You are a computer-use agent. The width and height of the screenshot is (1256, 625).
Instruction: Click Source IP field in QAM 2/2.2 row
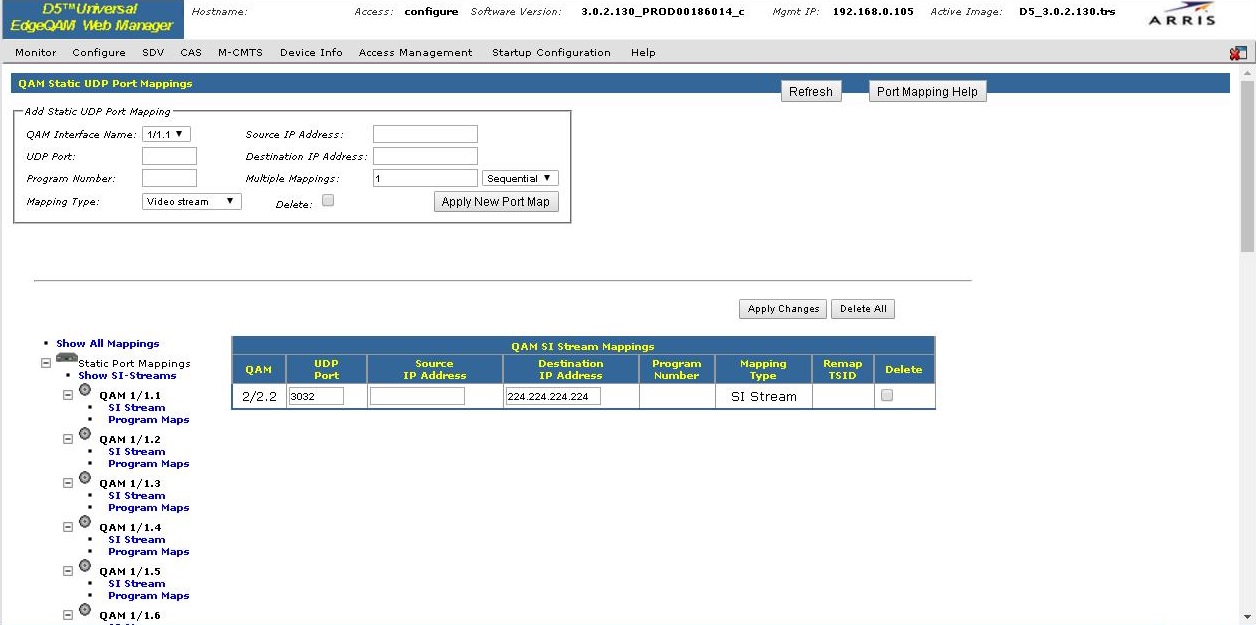pyautogui.click(x=417, y=396)
